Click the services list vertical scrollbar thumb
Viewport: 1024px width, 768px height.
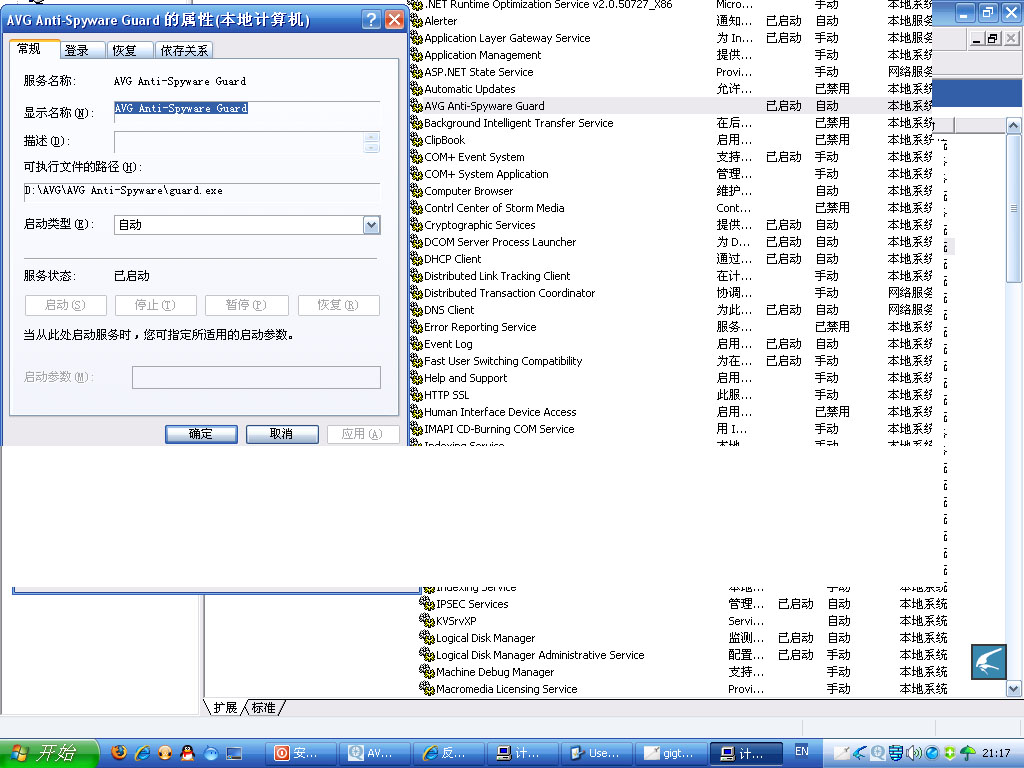[x=1014, y=208]
